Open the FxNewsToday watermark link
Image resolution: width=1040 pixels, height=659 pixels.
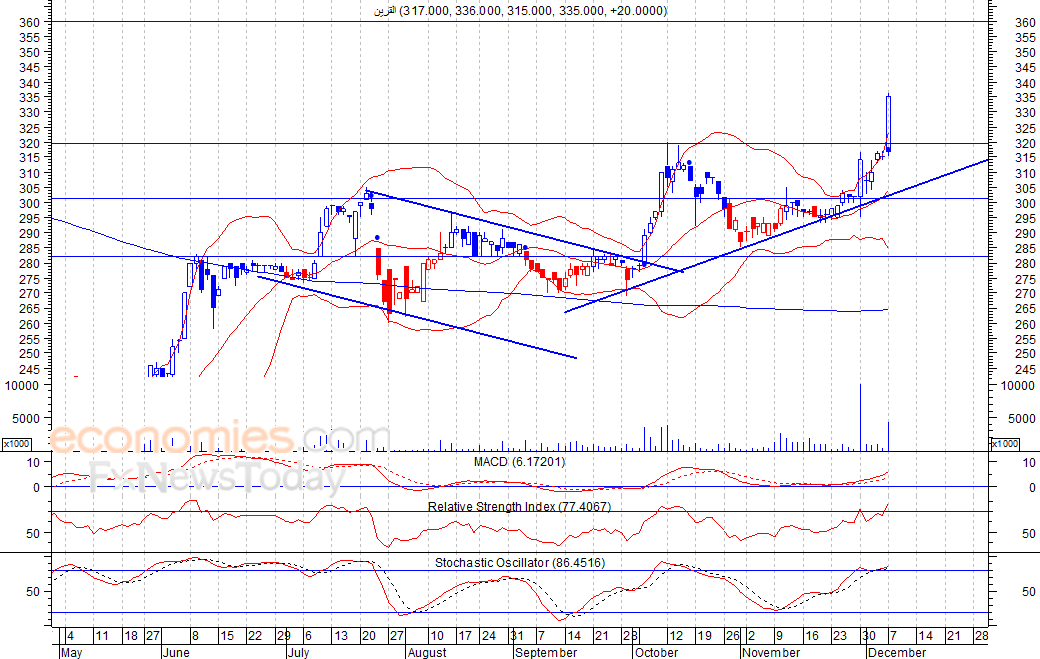pos(217,480)
